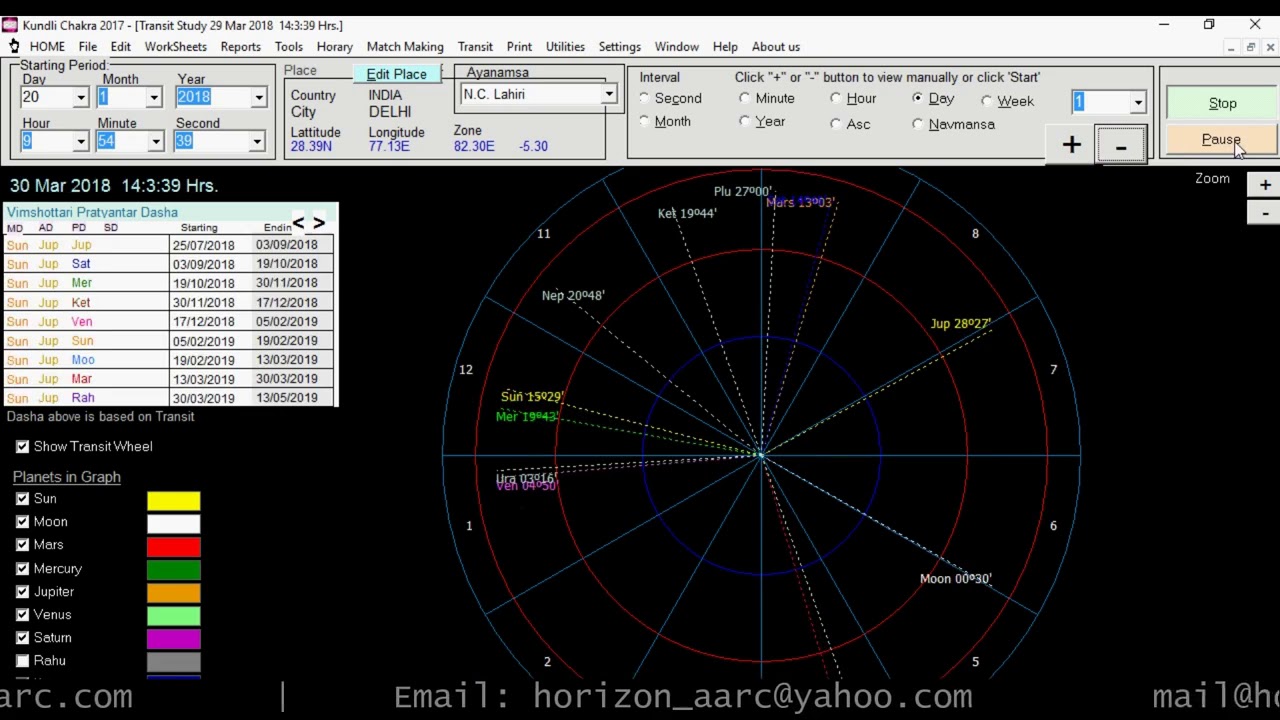Select the Sun Jup Rah dasha row
Image resolution: width=1280 pixels, height=720 pixels.
pyautogui.click(x=170, y=398)
